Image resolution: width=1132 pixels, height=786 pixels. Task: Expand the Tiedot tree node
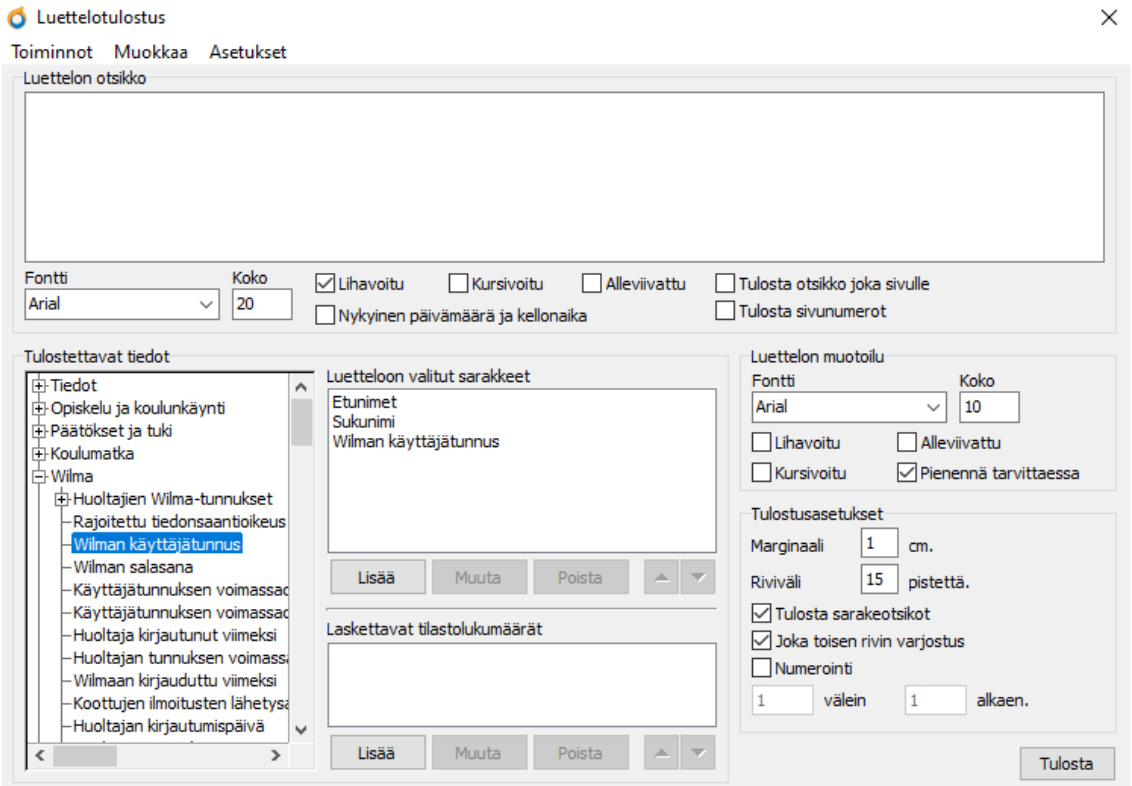coord(39,385)
